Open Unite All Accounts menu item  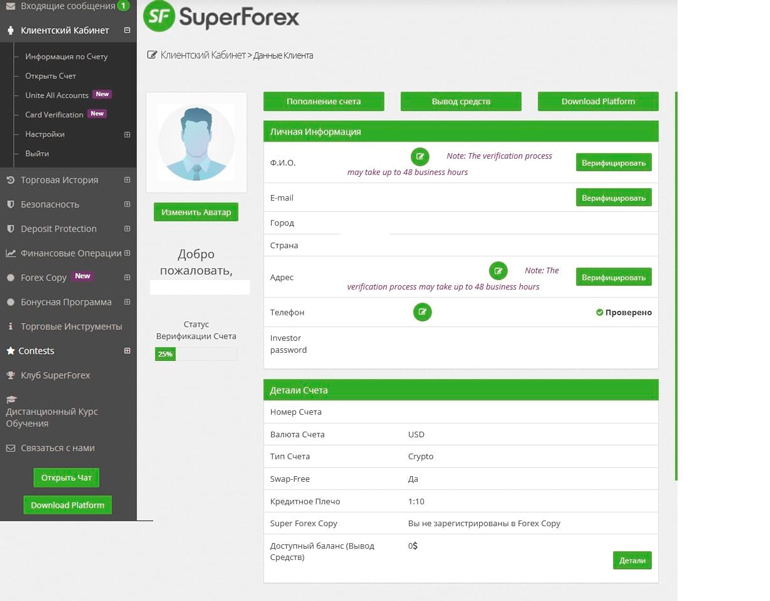point(57,95)
